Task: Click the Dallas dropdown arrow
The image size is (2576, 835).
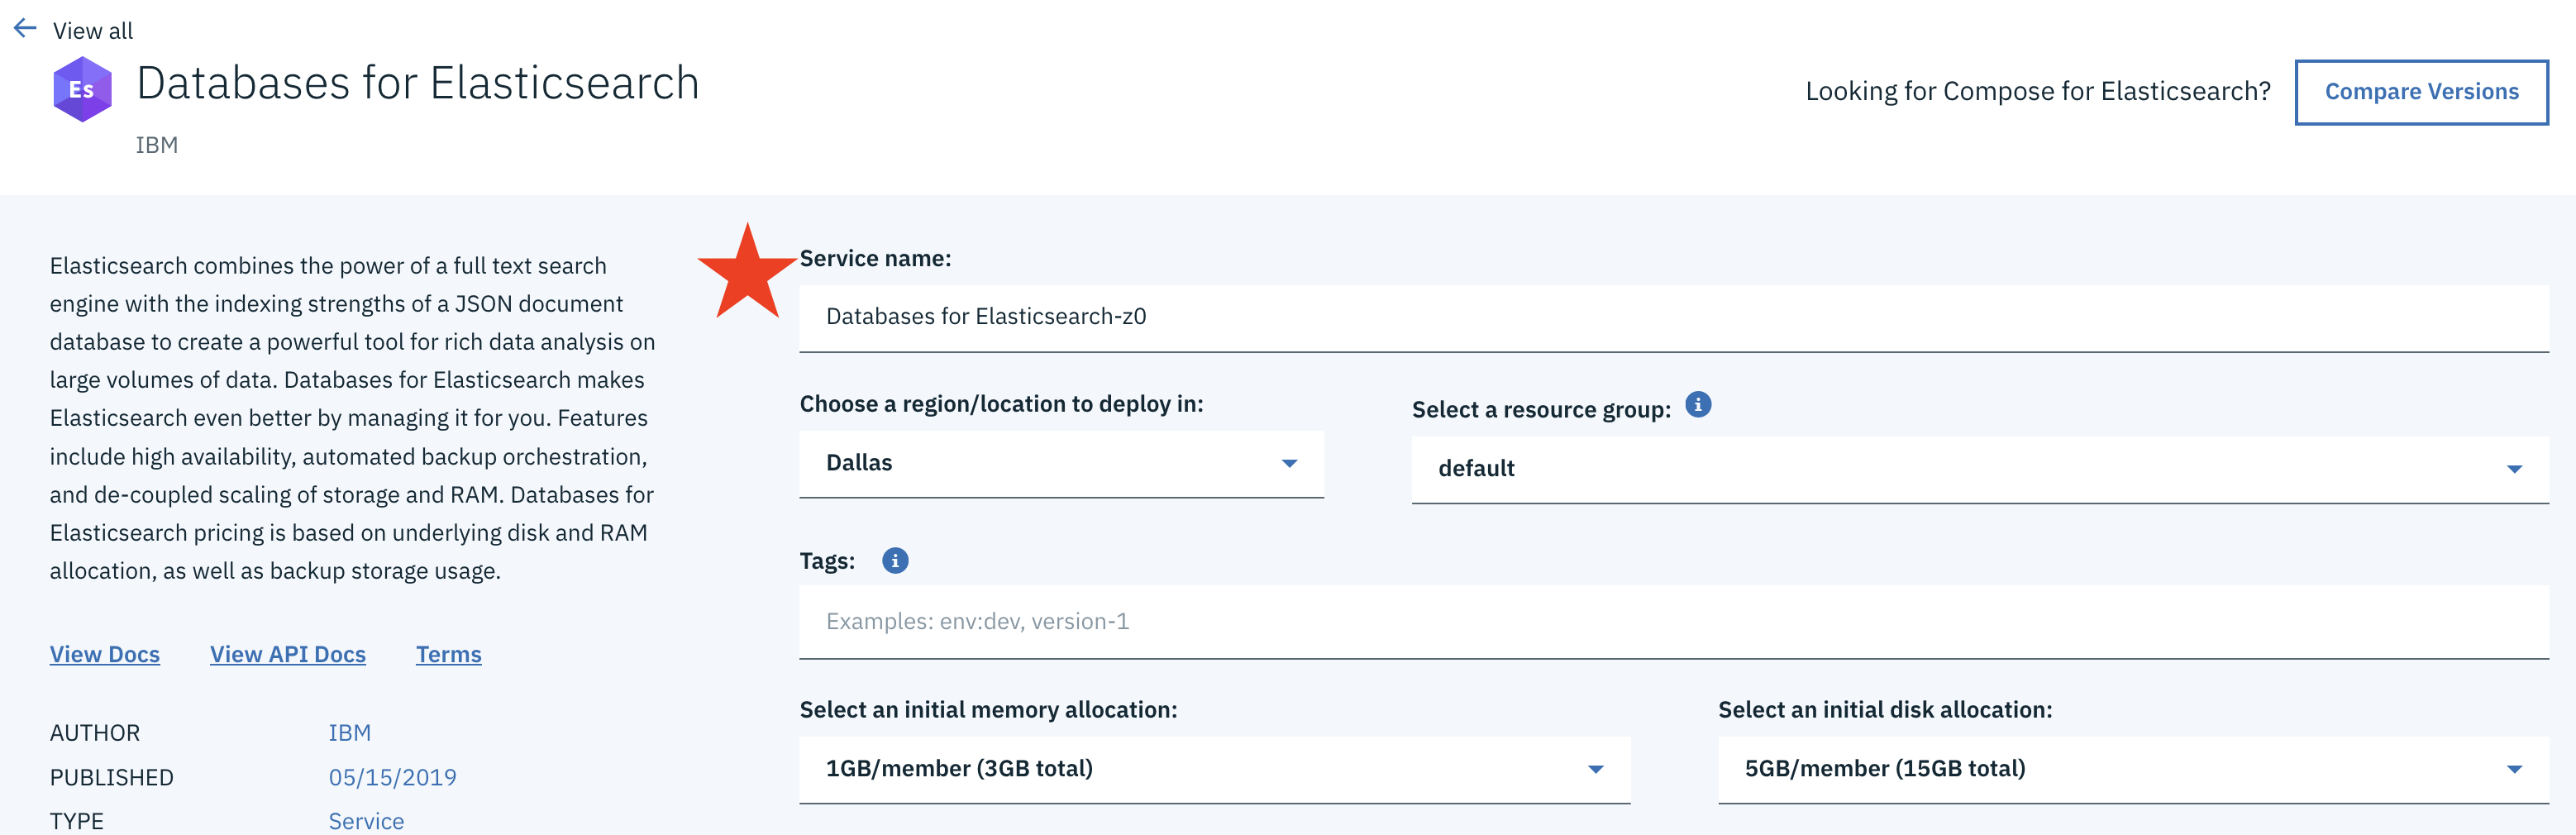Action: point(1289,464)
